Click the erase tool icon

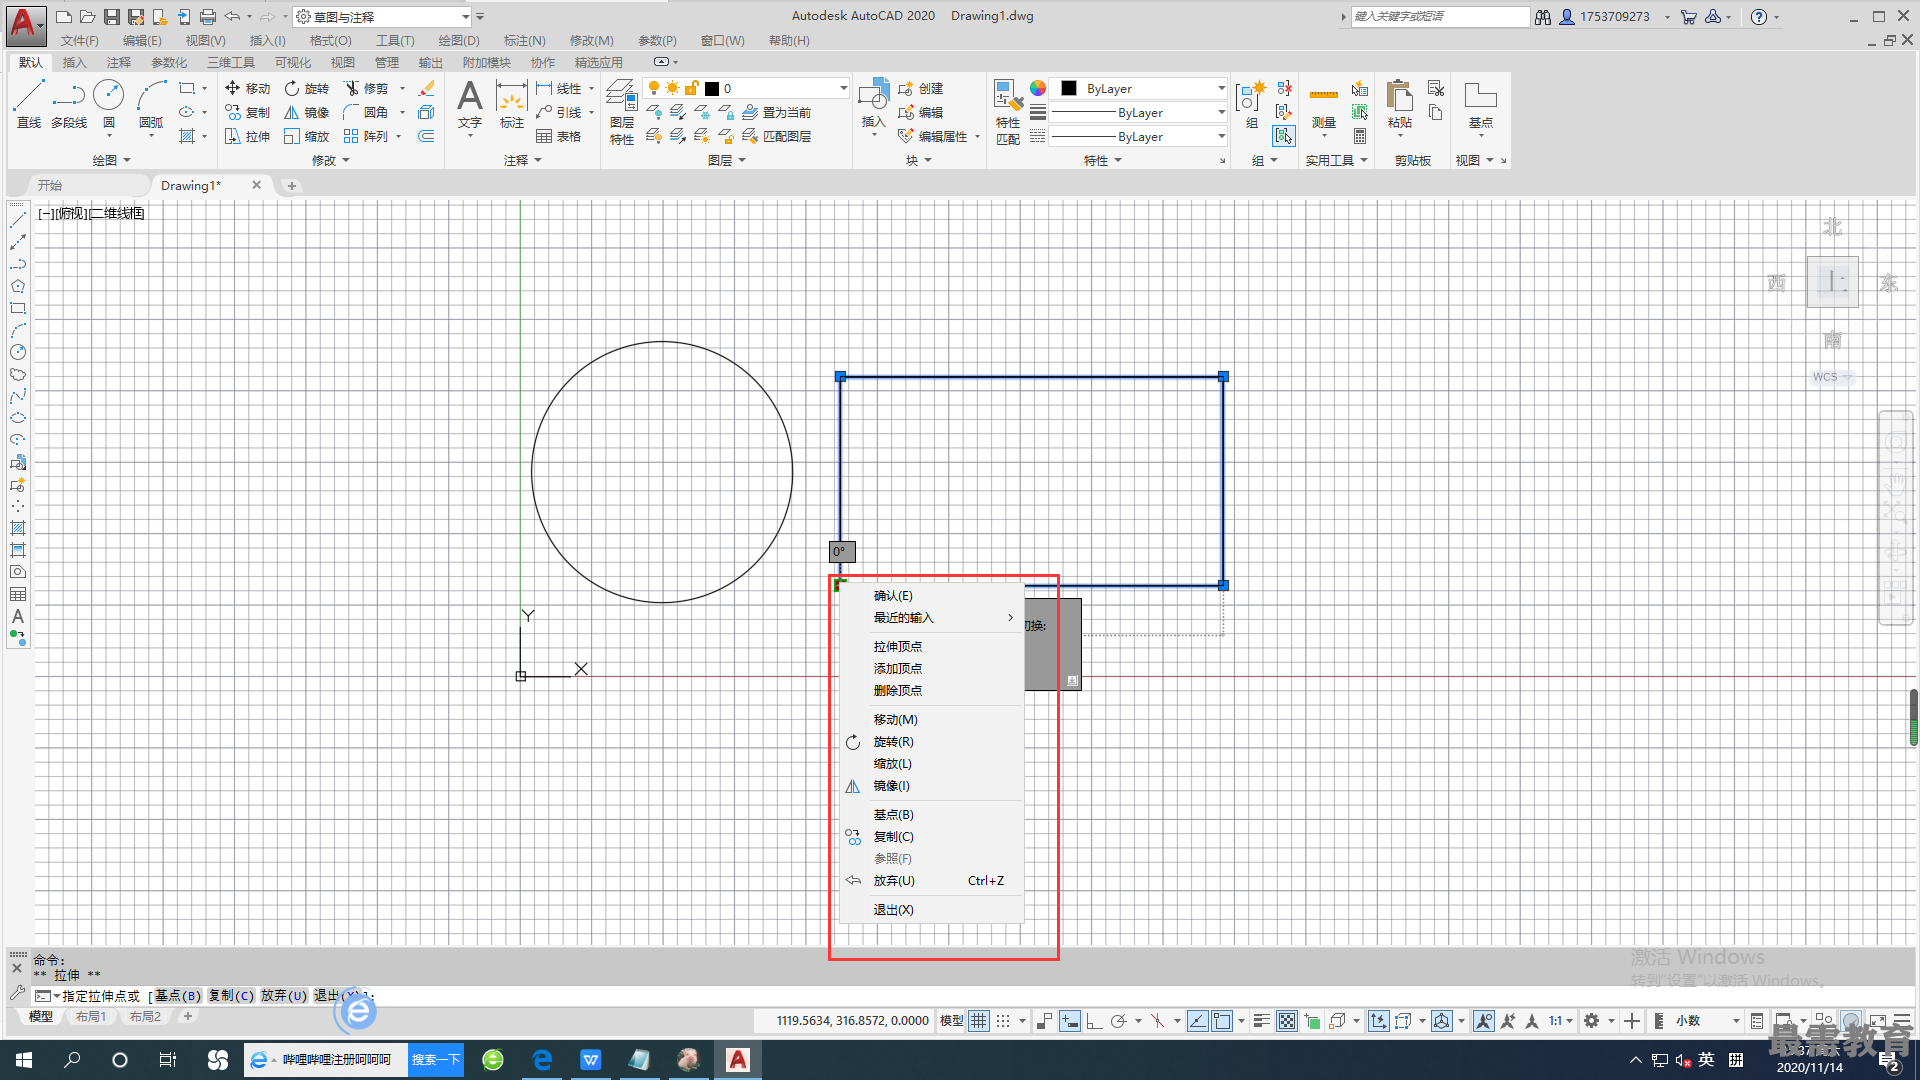point(426,88)
